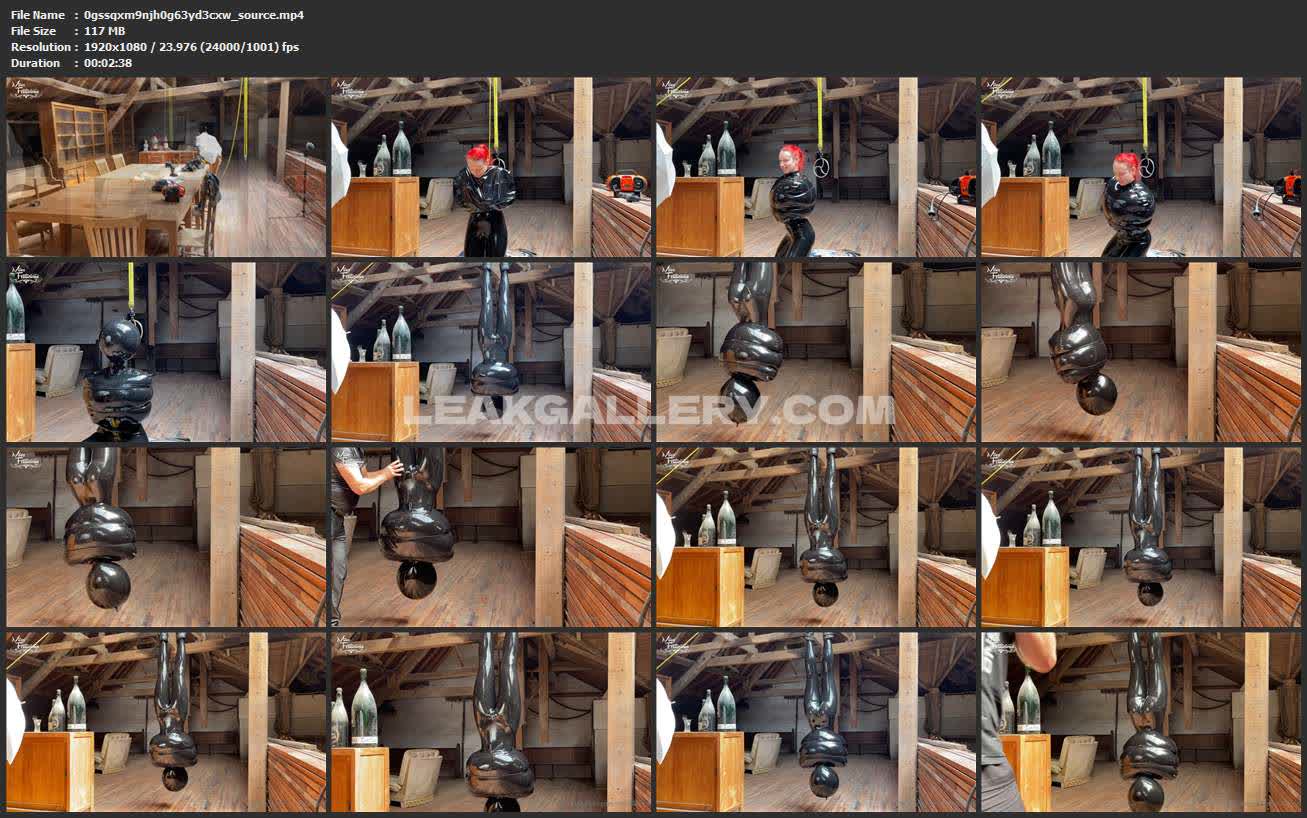This screenshot has height=818, width=1307.
Task: Click the Duration value 00:02:38
Action: click(108, 63)
